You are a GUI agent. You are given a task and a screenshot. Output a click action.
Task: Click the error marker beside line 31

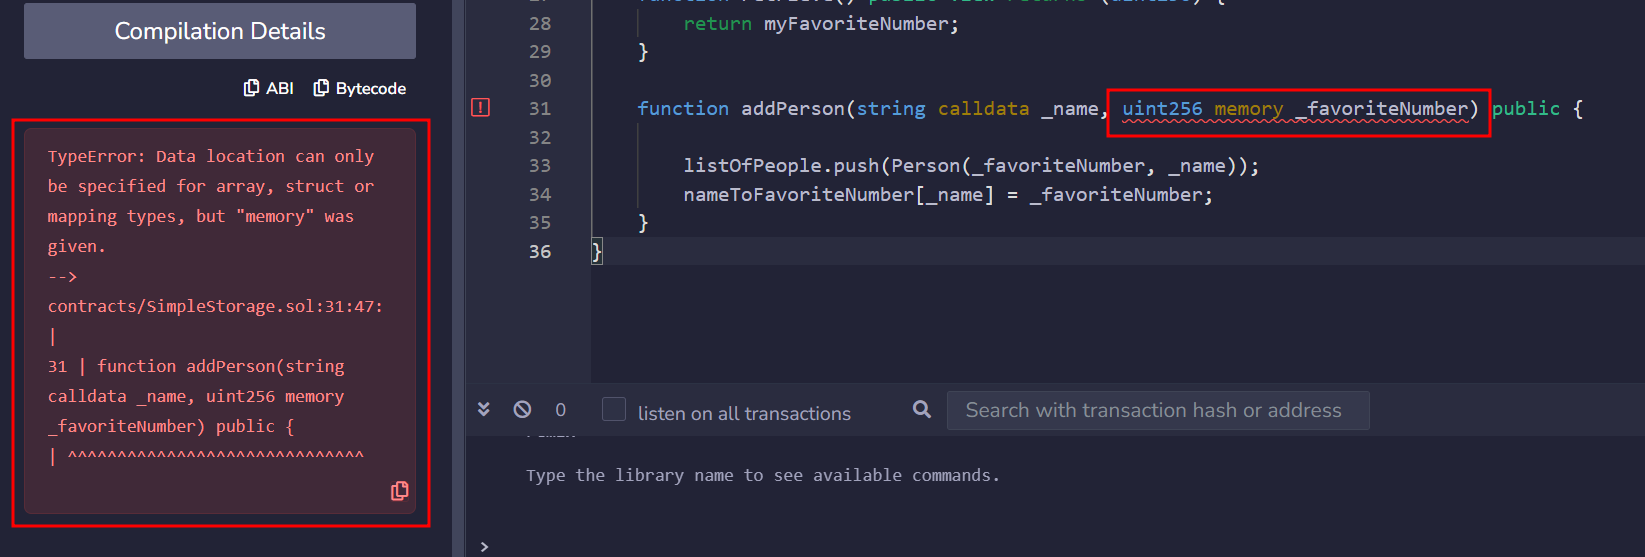point(480,108)
